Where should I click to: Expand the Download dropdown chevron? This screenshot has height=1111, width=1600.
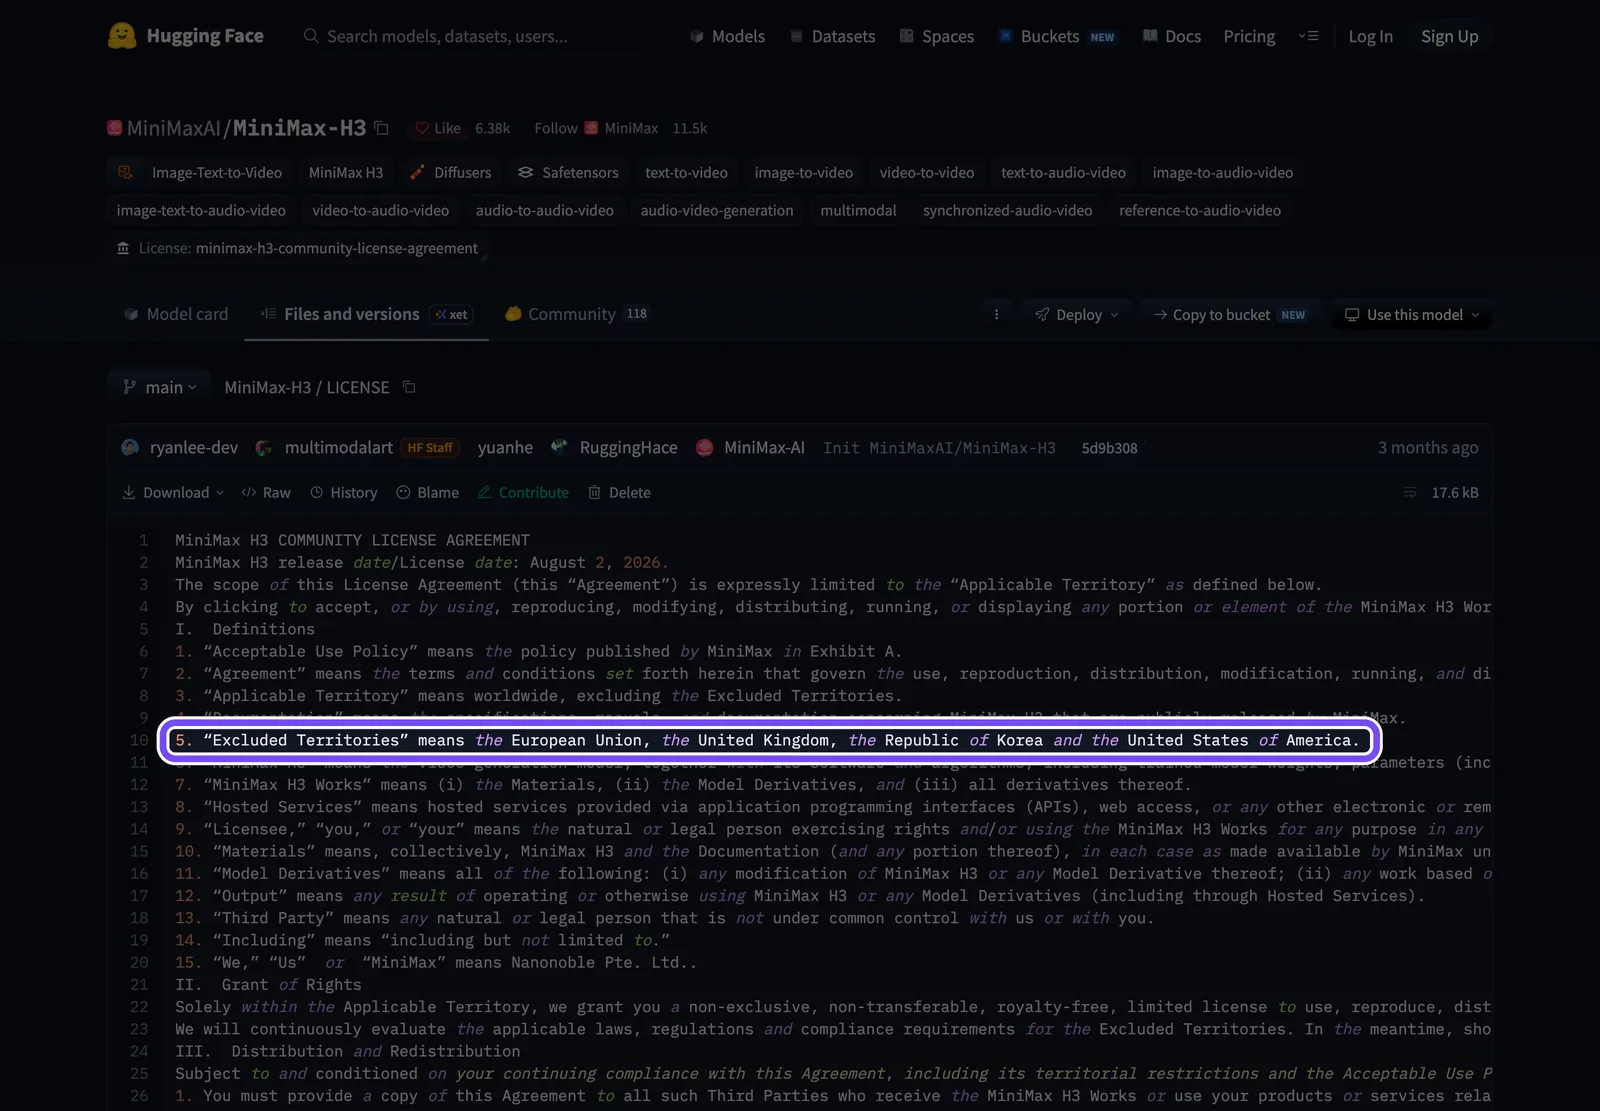tap(220, 492)
